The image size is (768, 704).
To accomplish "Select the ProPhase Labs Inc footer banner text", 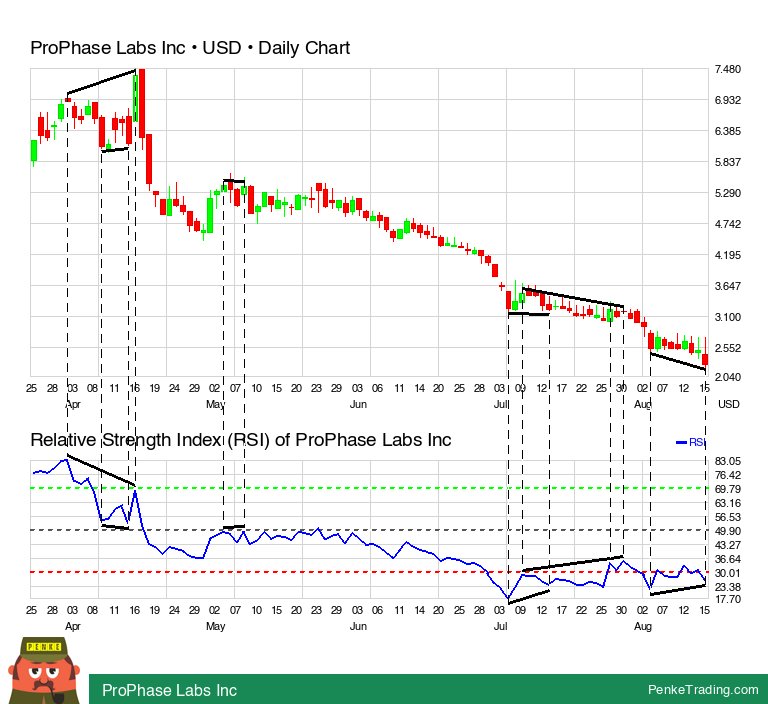I will pos(169,690).
